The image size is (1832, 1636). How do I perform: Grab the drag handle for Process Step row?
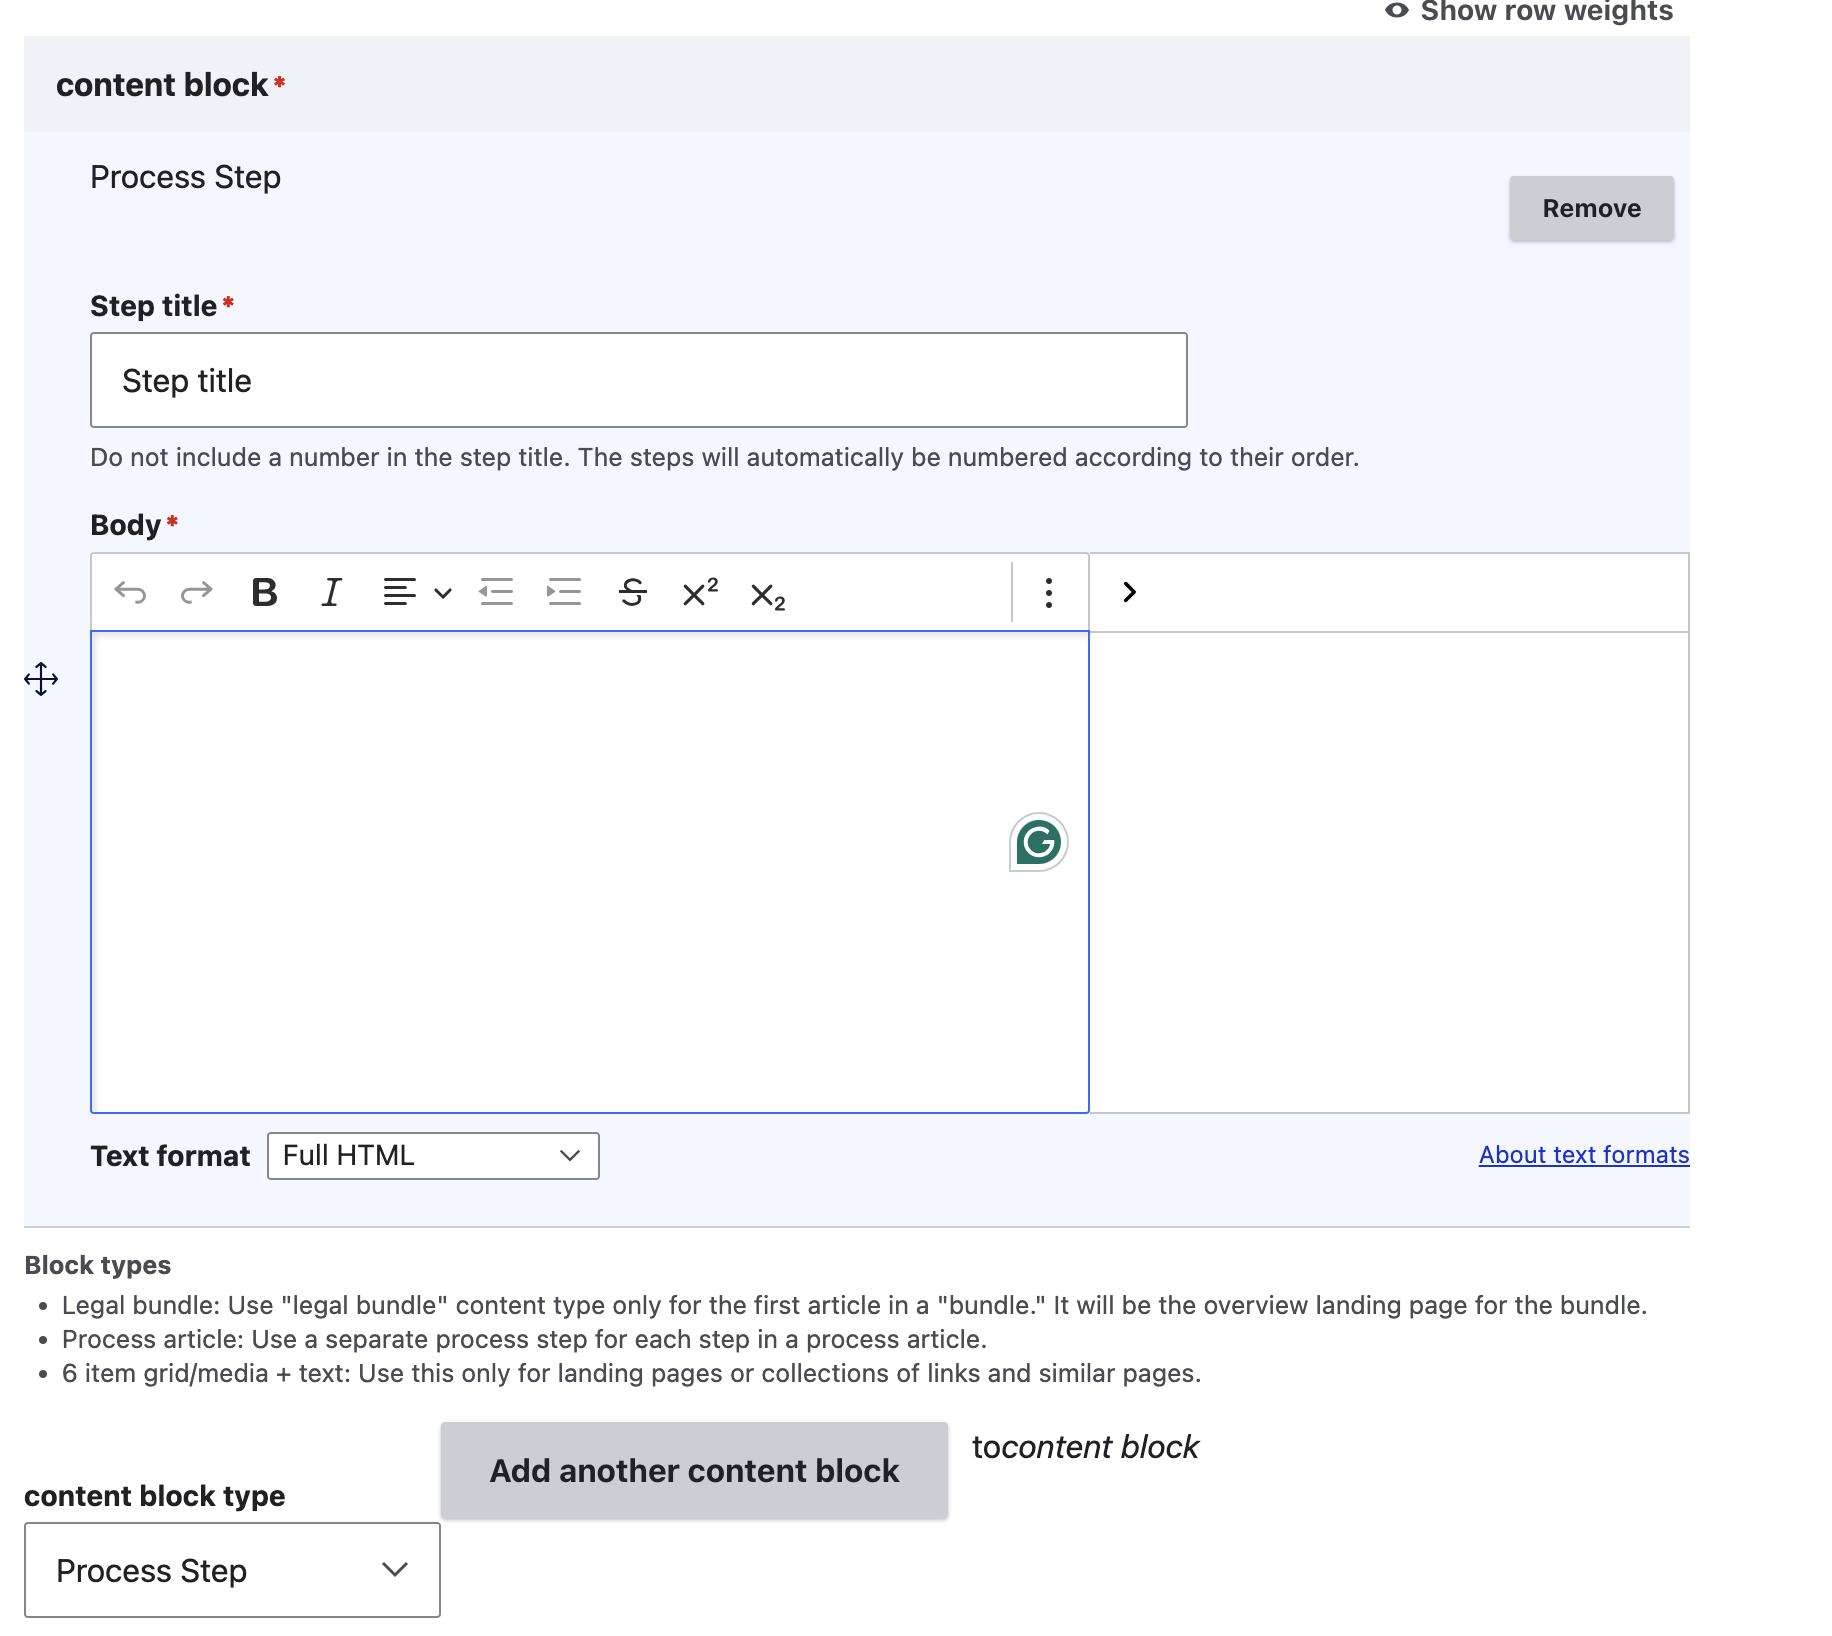(x=41, y=679)
